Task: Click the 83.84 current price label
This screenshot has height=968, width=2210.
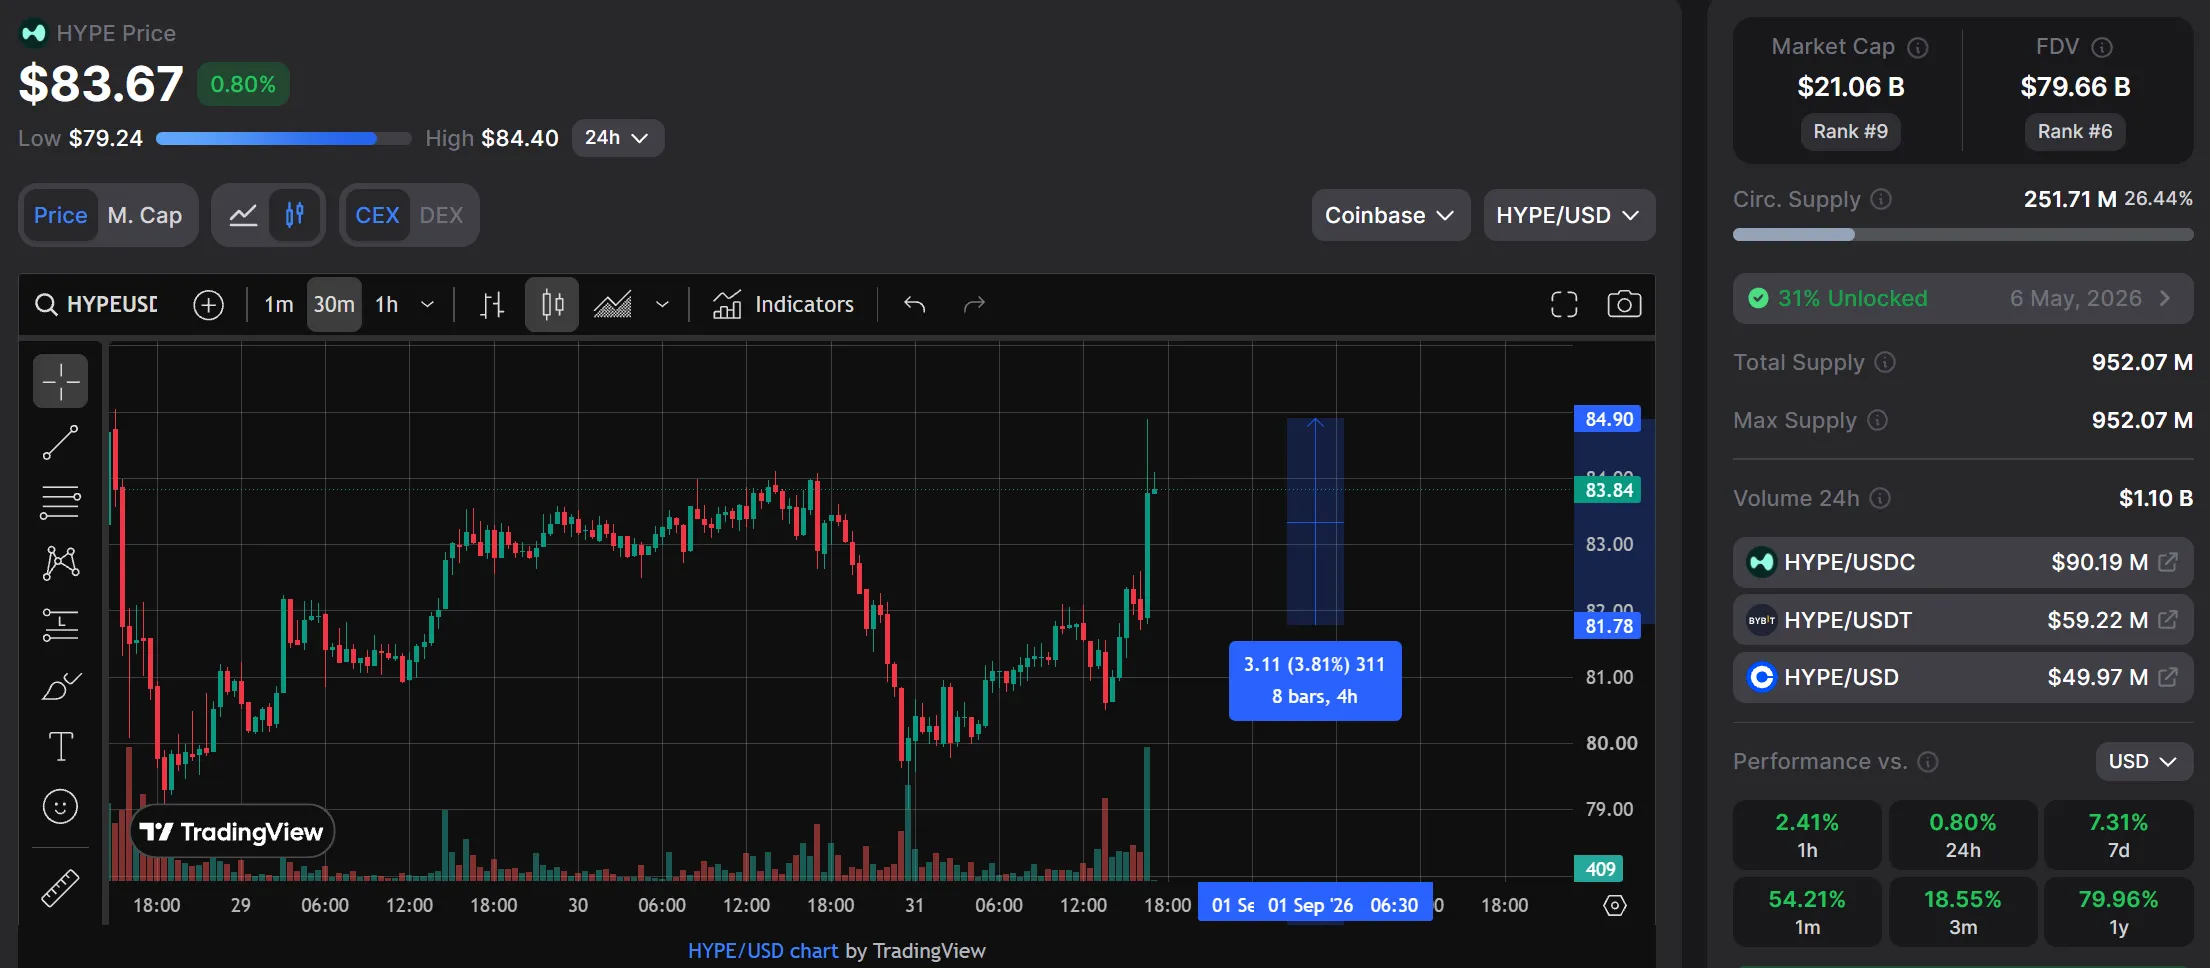Action: coord(1608,490)
